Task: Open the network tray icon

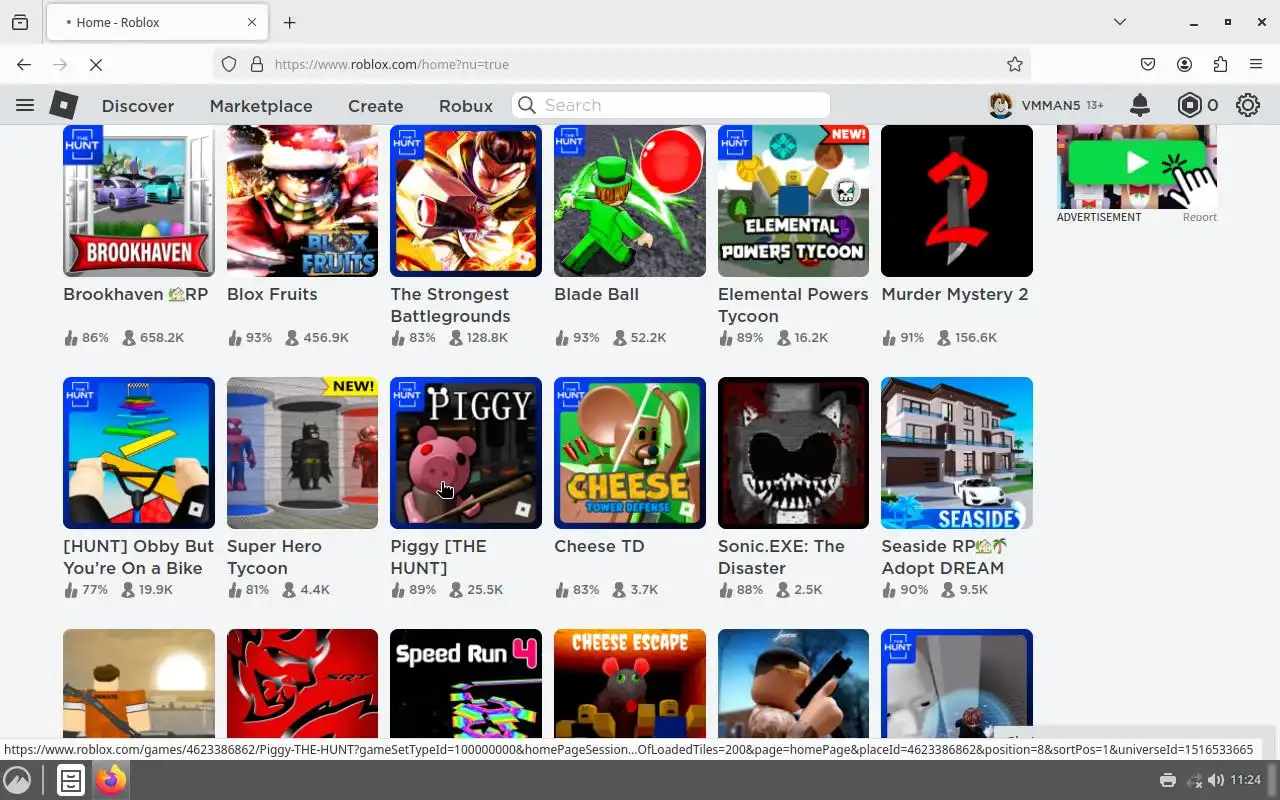Action: click(1193, 780)
